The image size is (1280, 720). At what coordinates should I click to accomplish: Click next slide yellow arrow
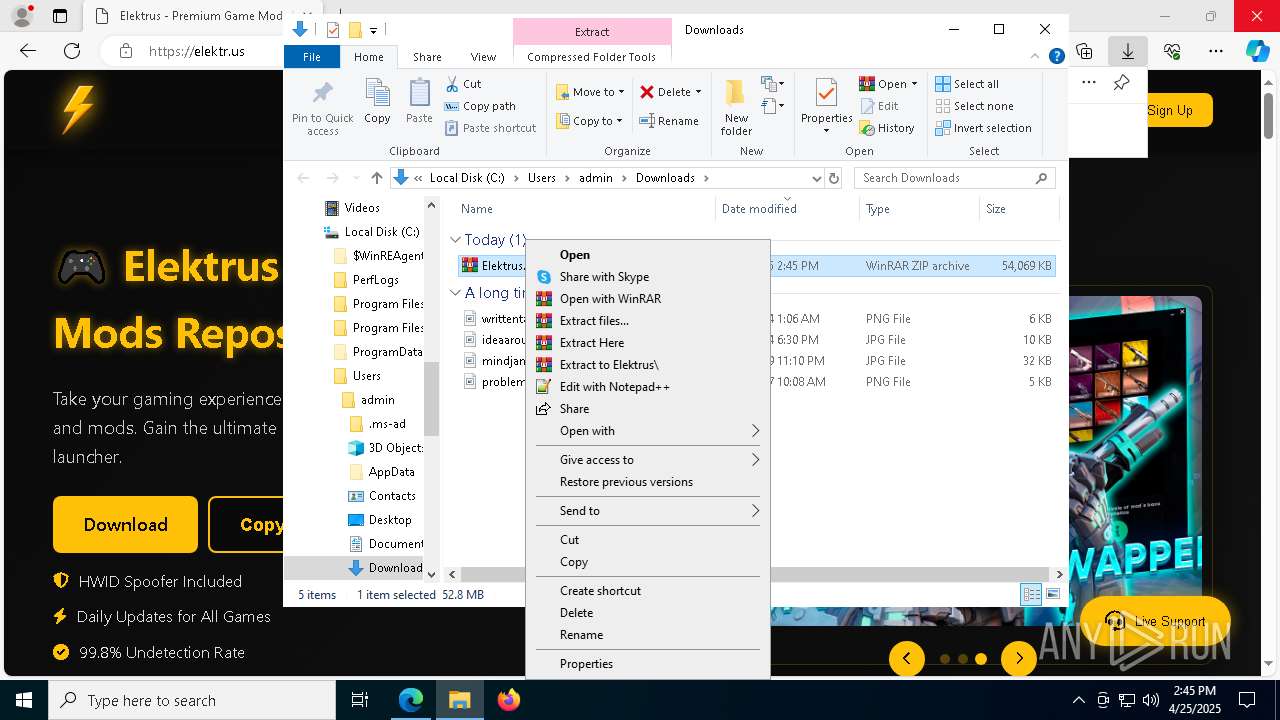click(1019, 658)
